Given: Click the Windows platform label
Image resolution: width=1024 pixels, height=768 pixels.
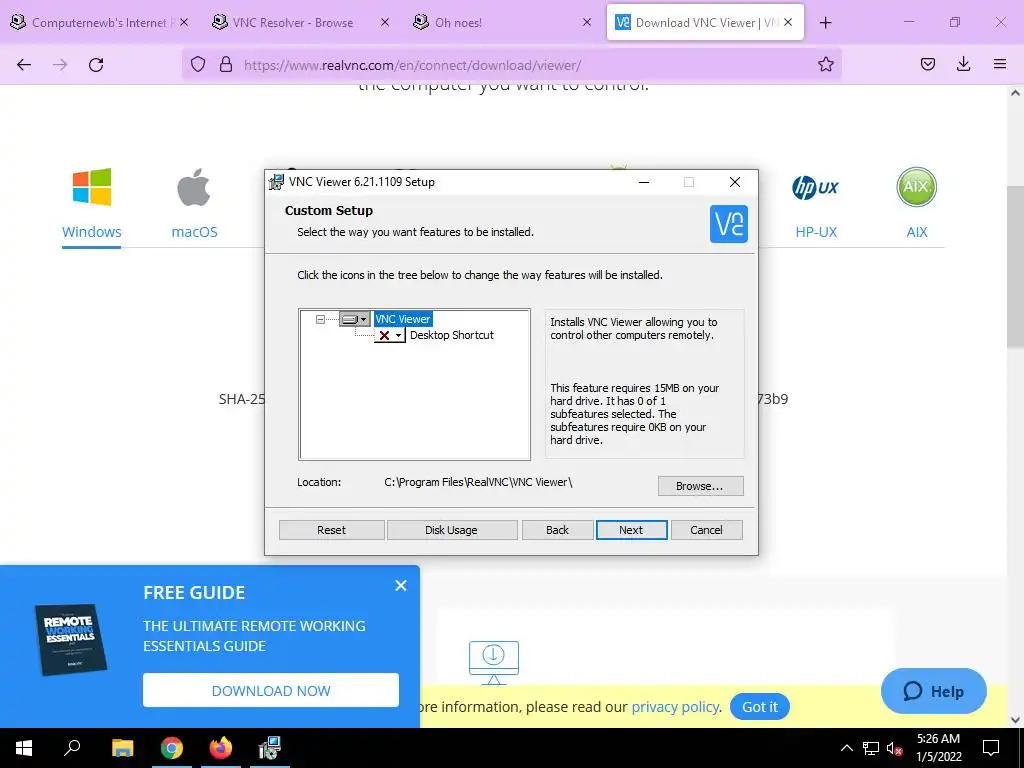Looking at the screenshot, I should (91, 232).
